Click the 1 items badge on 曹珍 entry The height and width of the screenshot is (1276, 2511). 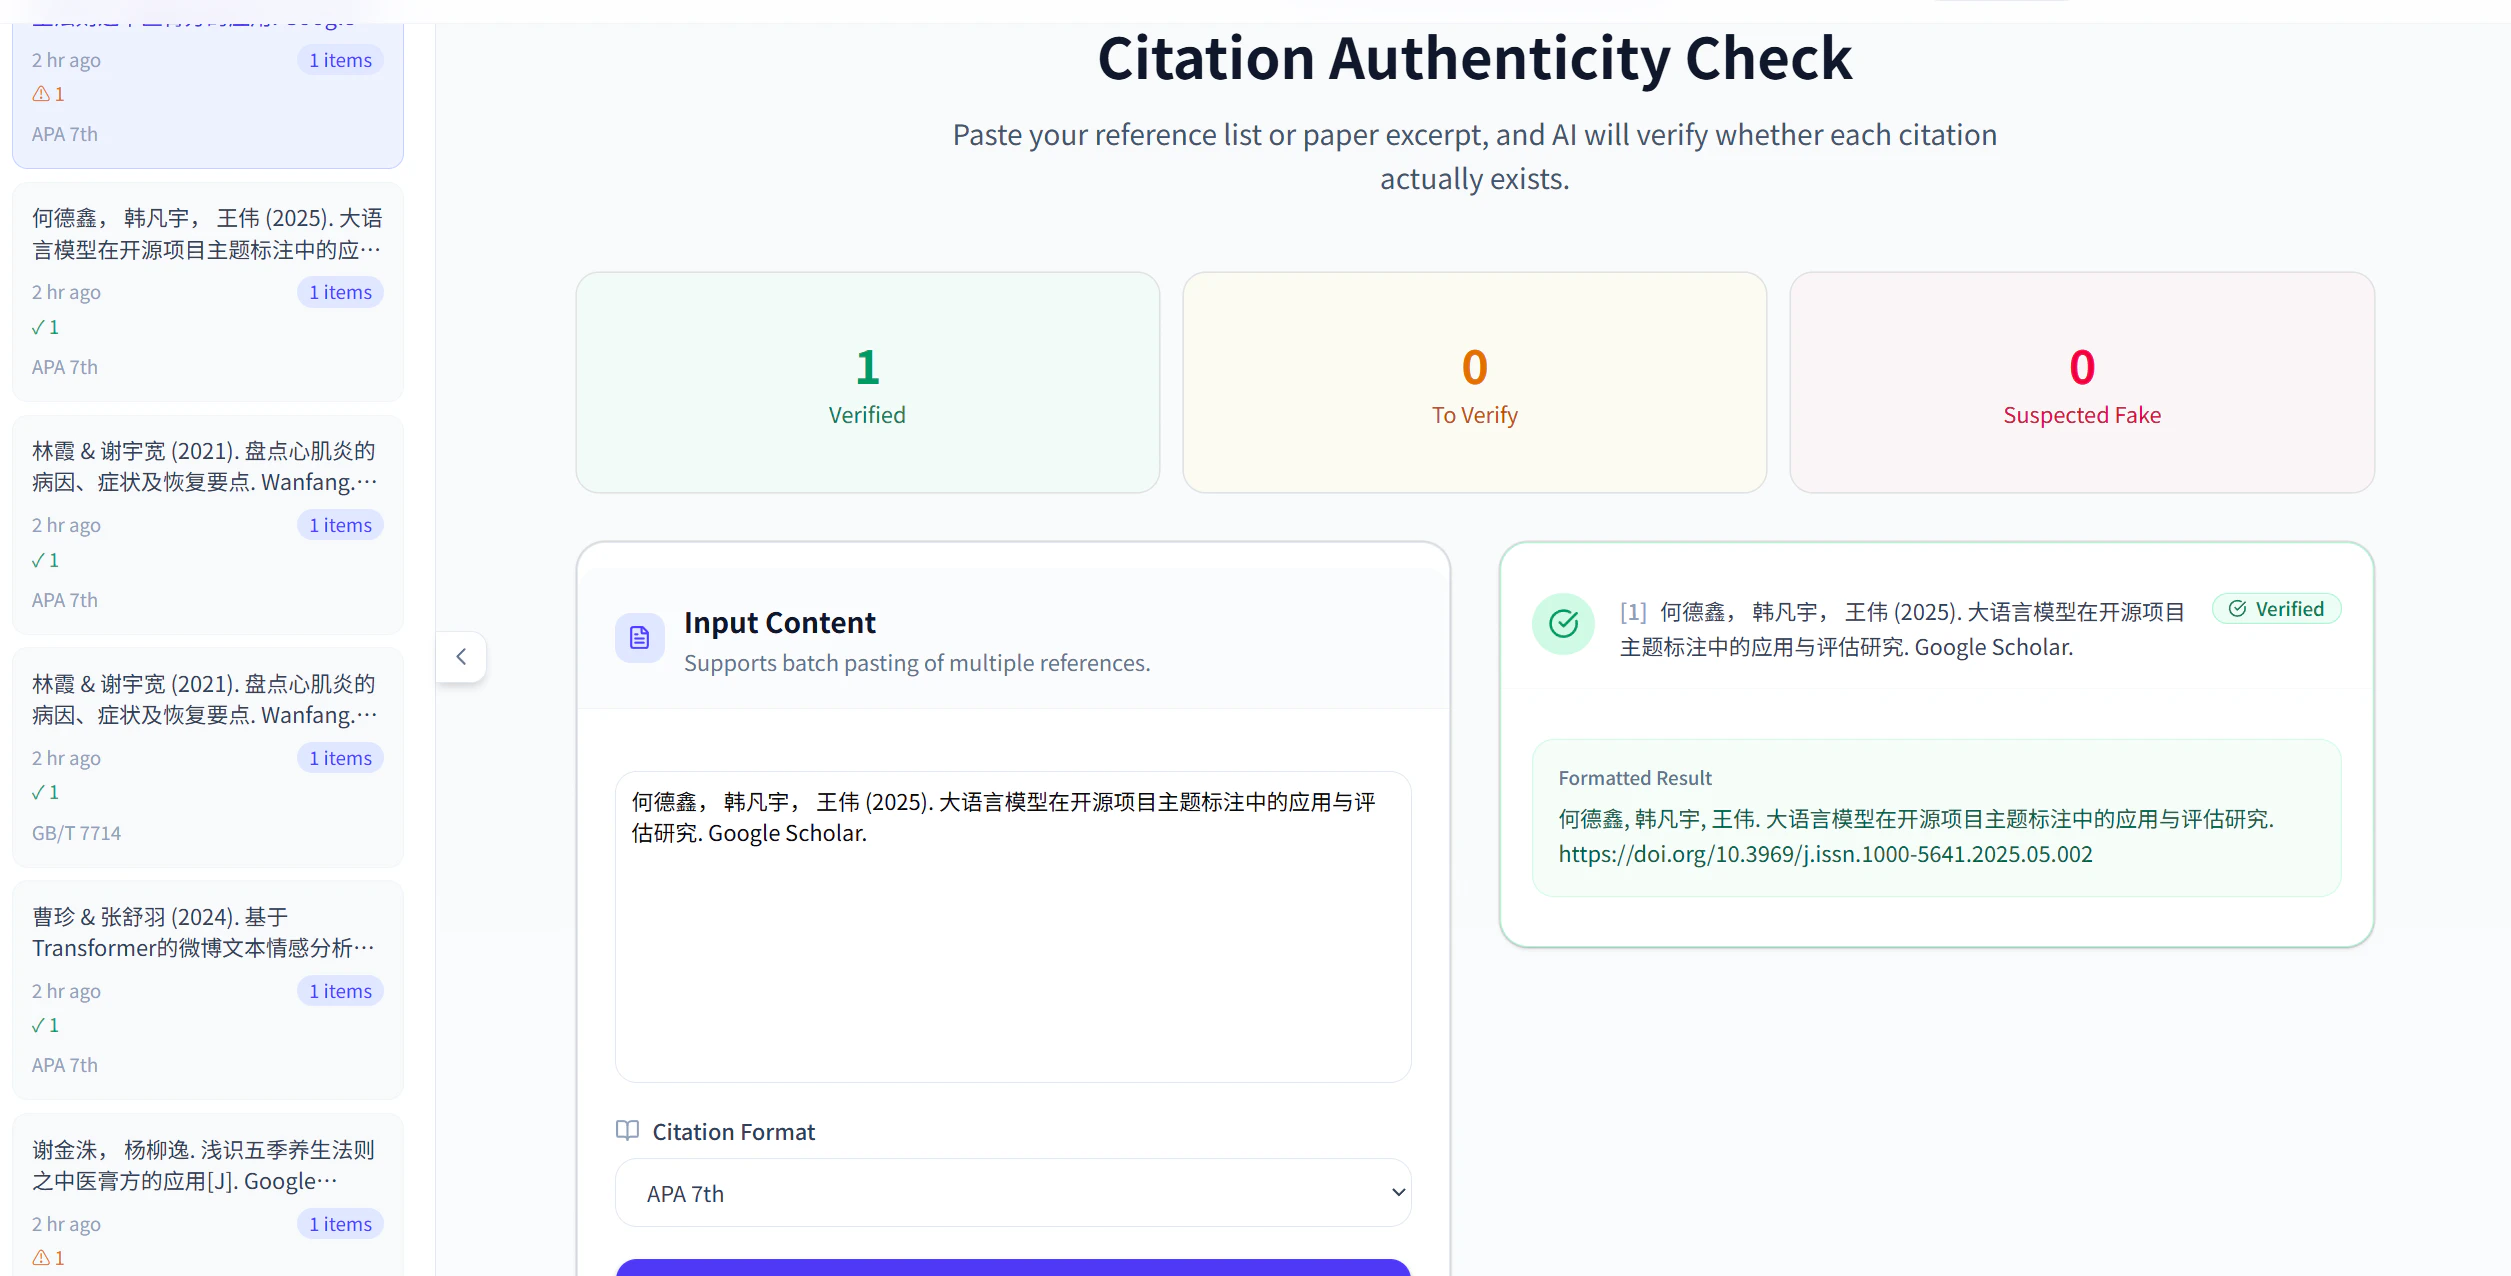tap(340, 991)
